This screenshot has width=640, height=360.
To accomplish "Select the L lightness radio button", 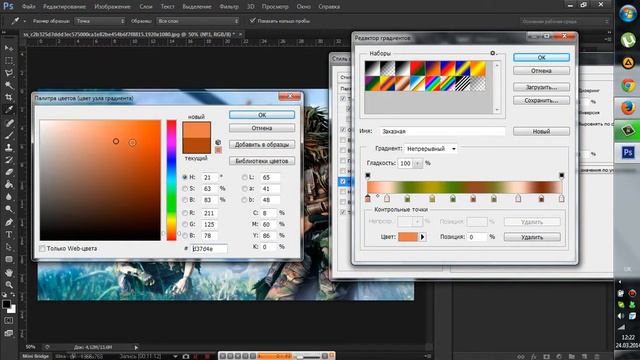I will [244, 177].
